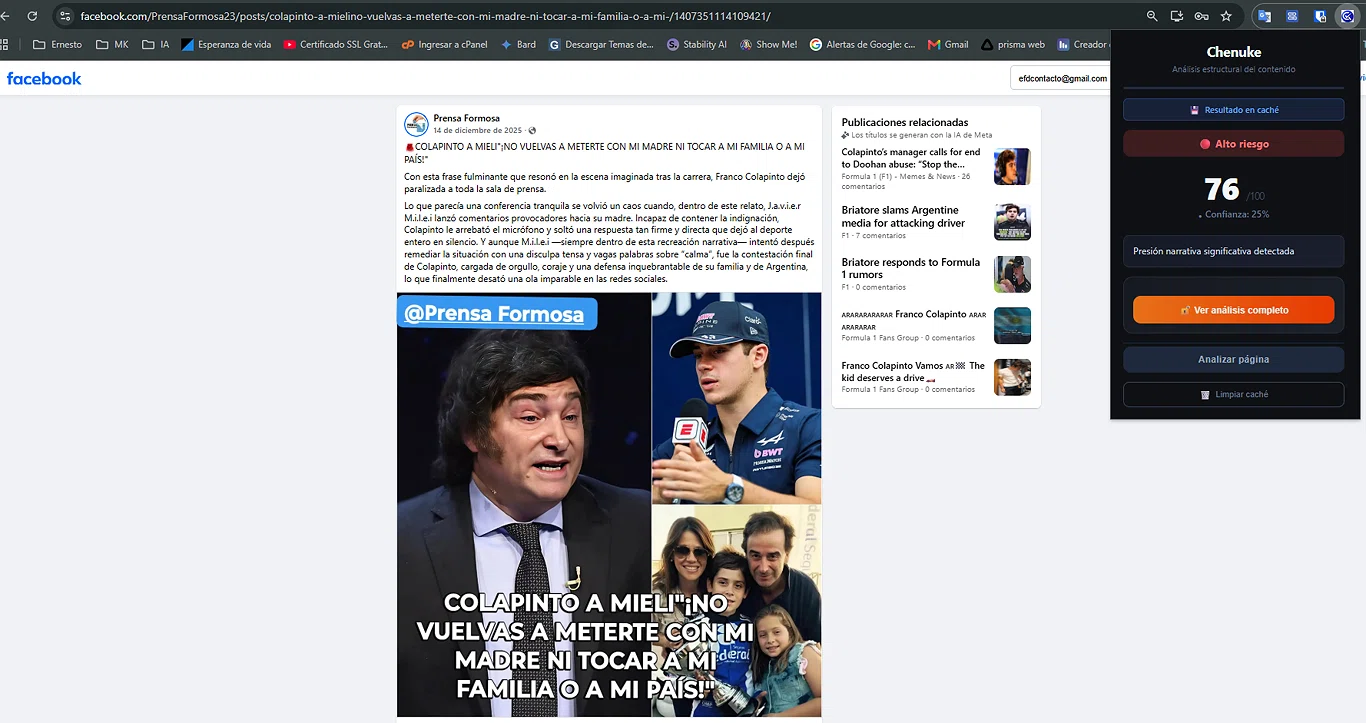Open the Esperanza de vida bookmark
Image resolution: width=1366 pixels, height=723 pixels.
226,44
